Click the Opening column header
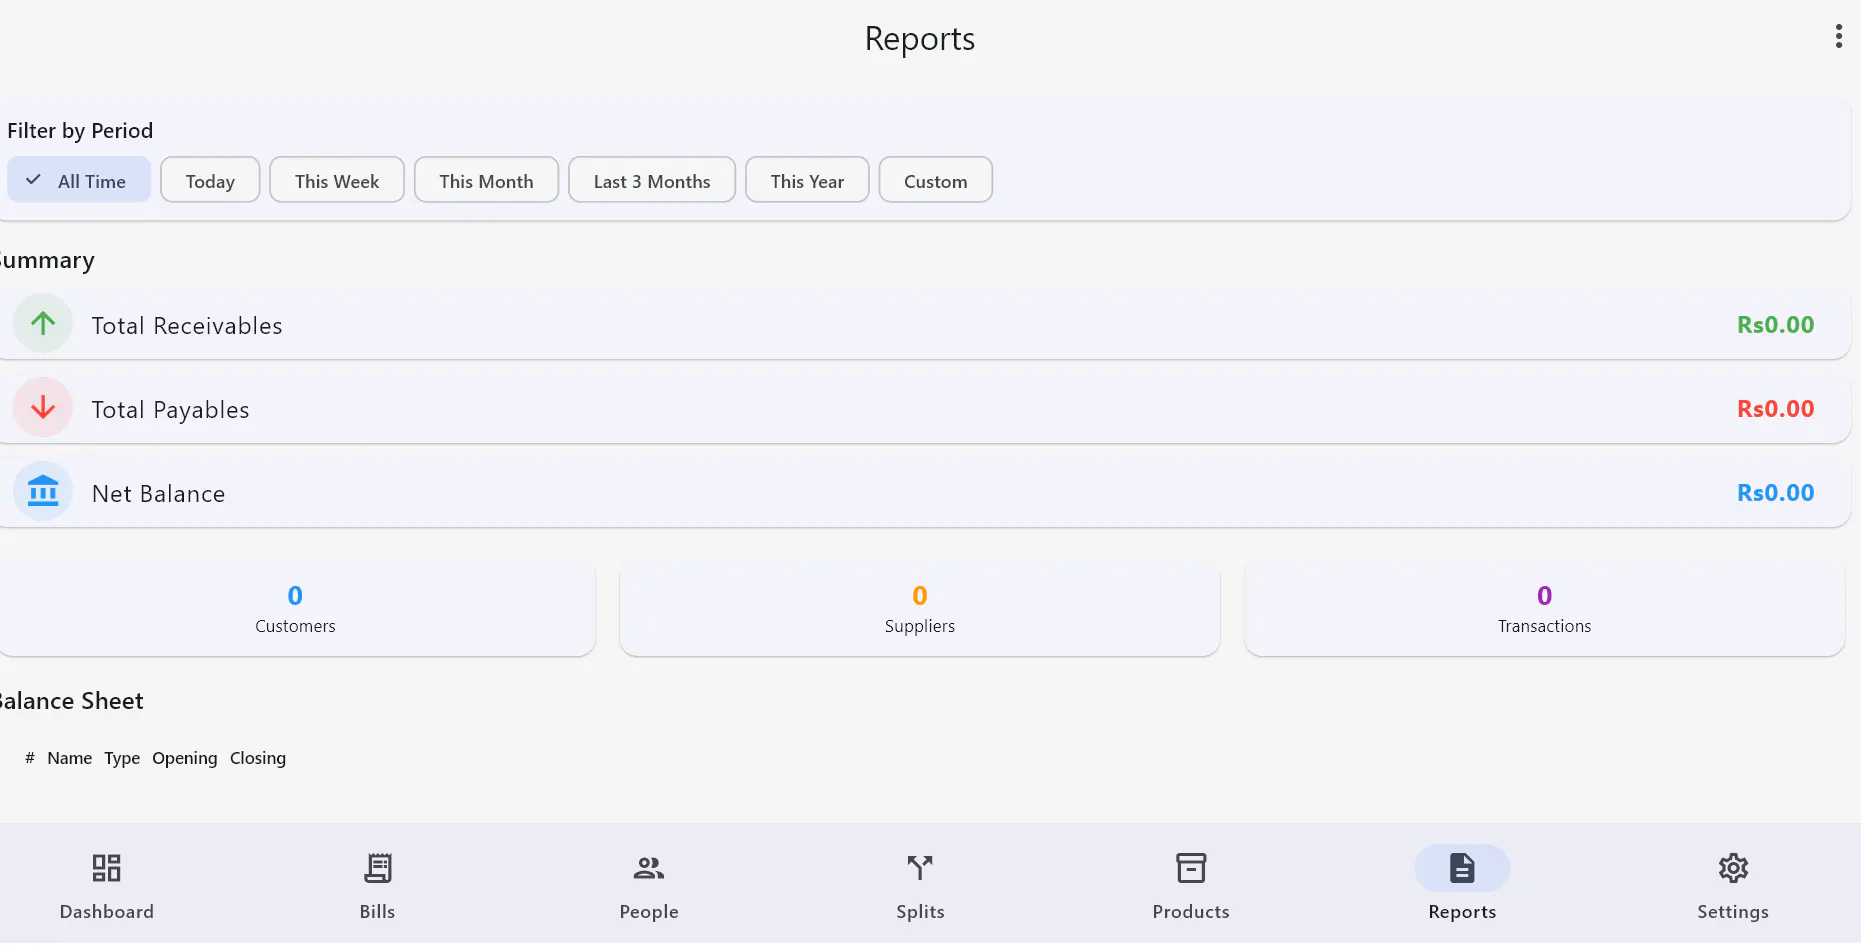The width and height of the screenshot is (1861, 946). coord(185,758)
